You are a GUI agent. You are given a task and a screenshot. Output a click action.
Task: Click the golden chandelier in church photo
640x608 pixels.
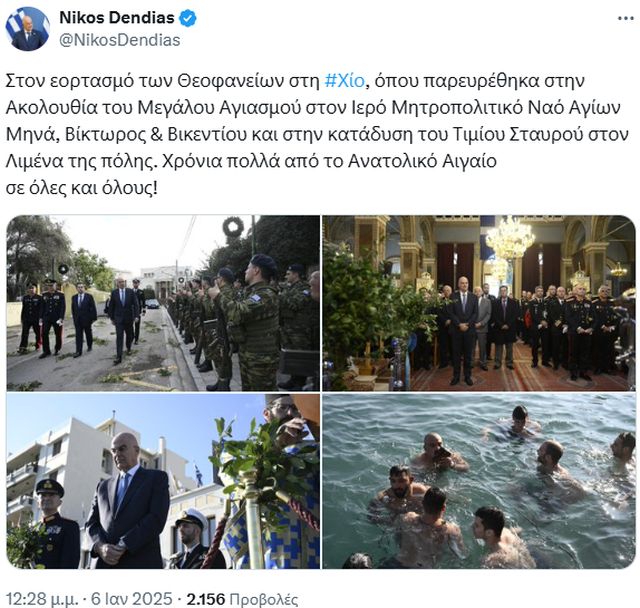click(x=510, y=238)
